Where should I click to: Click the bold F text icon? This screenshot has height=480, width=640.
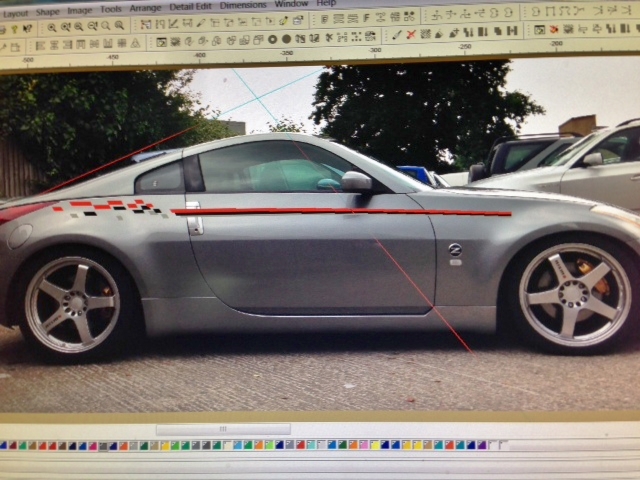pos(366,18)
